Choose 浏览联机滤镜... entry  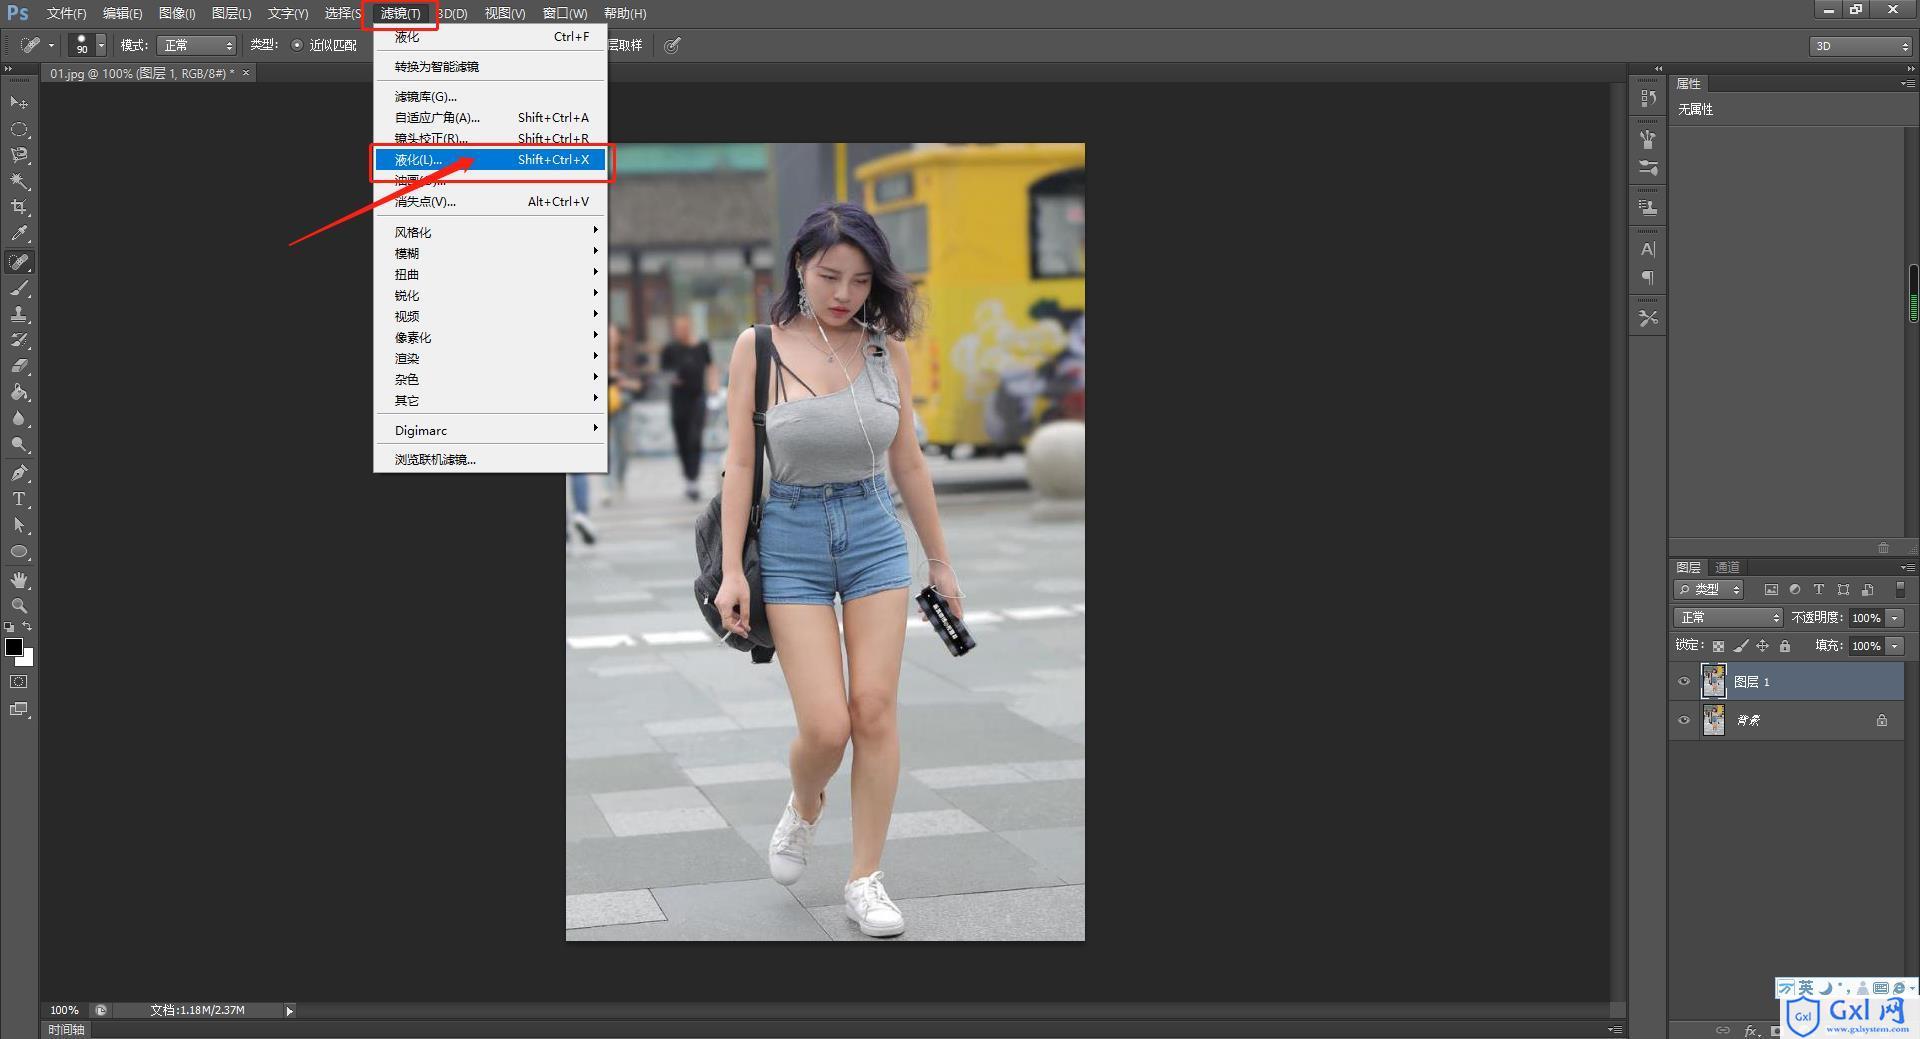(491, 460)
